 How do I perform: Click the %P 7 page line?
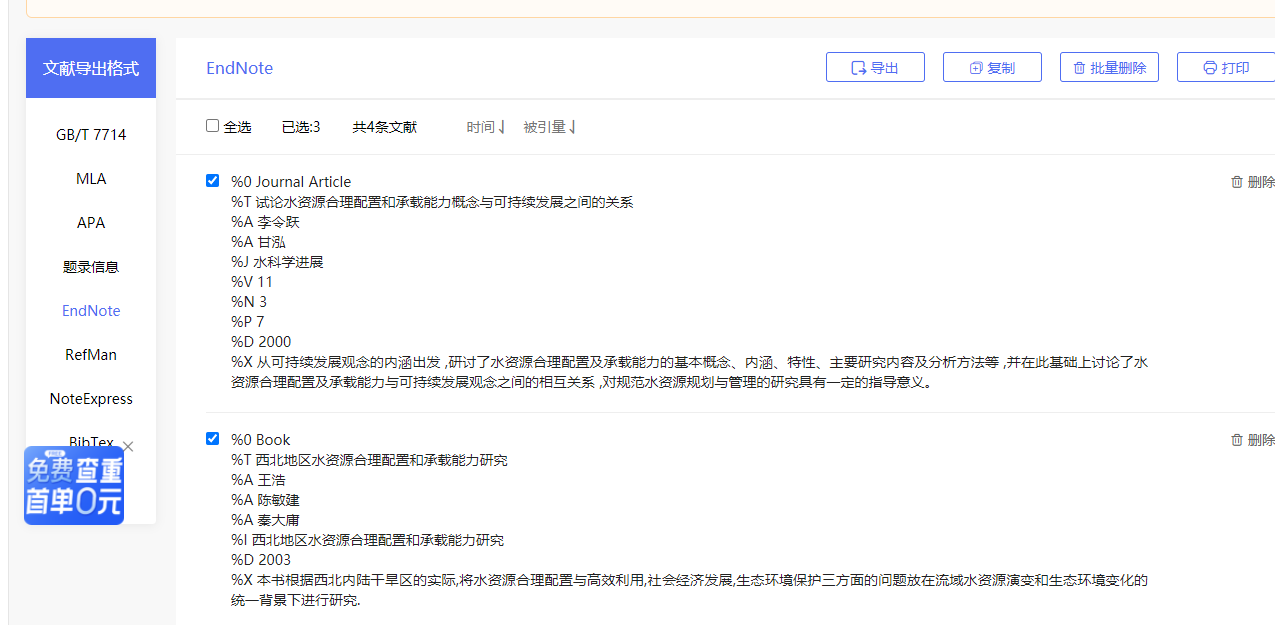[248, 322]
